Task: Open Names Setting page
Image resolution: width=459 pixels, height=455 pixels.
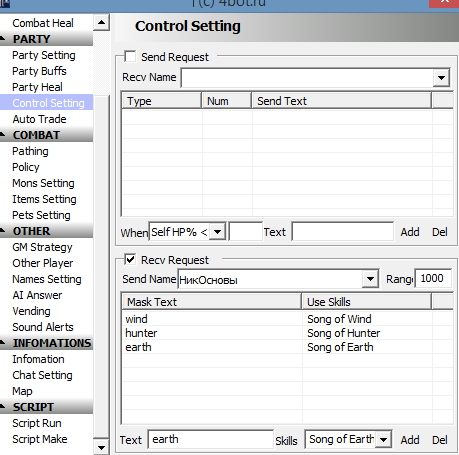Action: pos(47,279)
